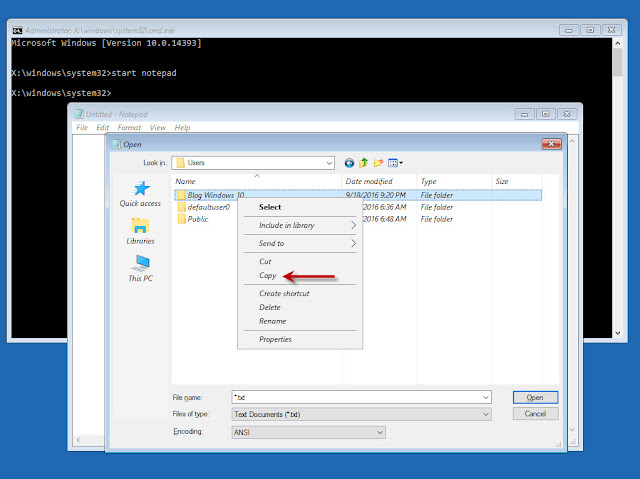Screen dimensions: 640x479
Task: Select Libraries in places bar
Action: click(x=140, y=231)
